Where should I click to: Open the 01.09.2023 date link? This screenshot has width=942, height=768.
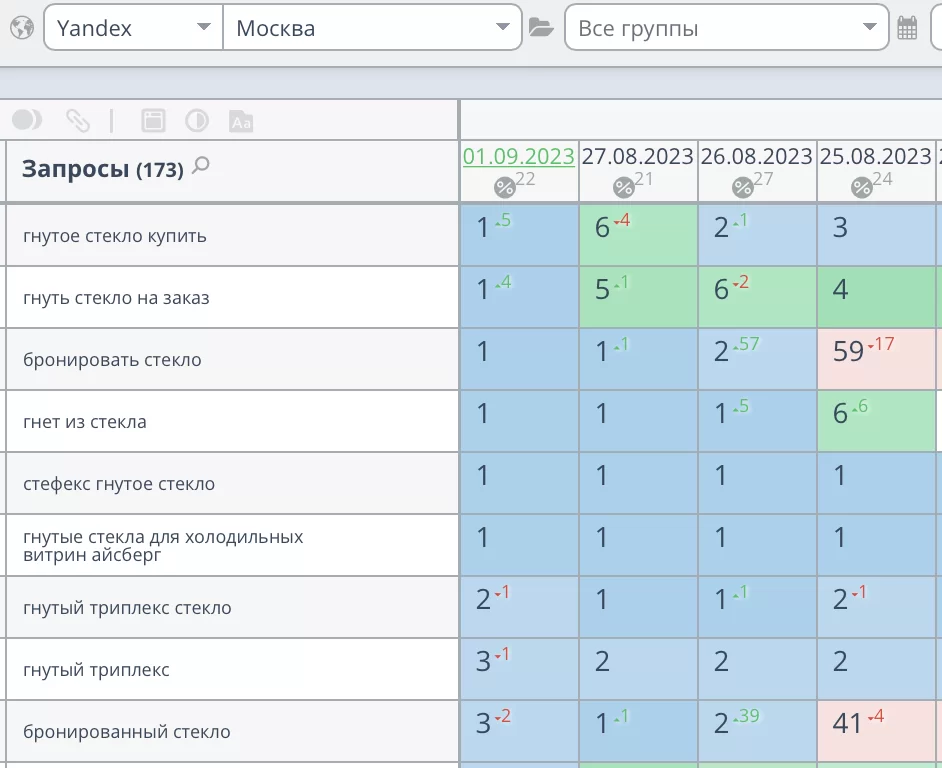click(x=518, y=157)
